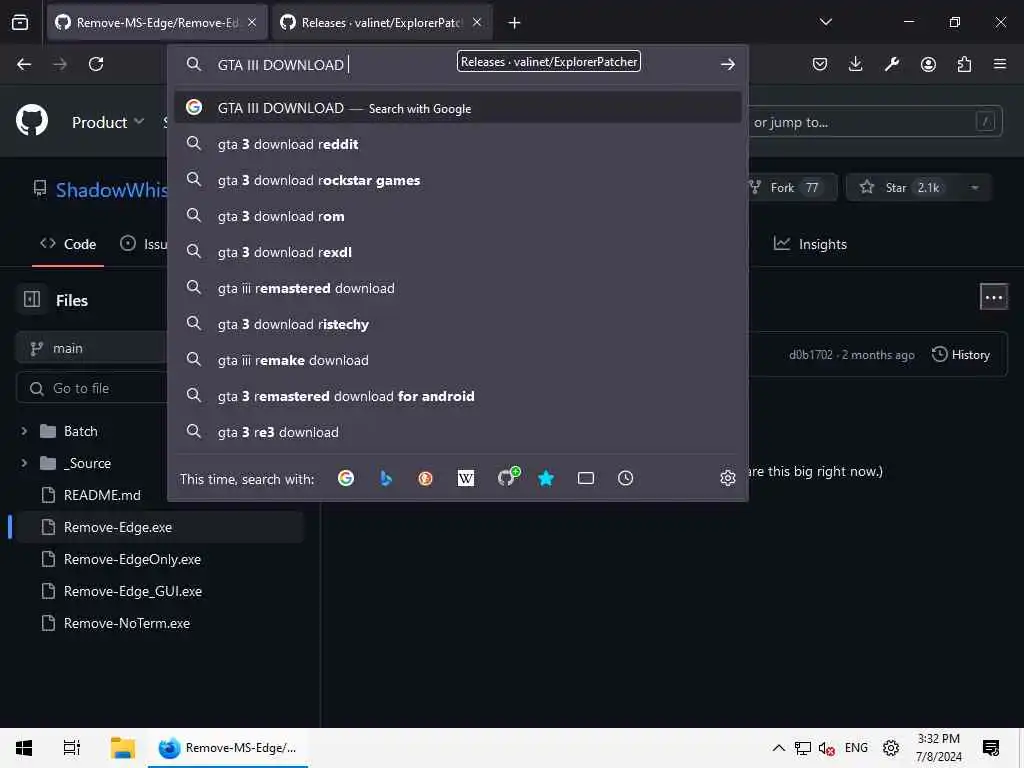The width and height of the screenshot is (1024, 768).
Task: Open a new browser tab
Action: tap(514, 23)
